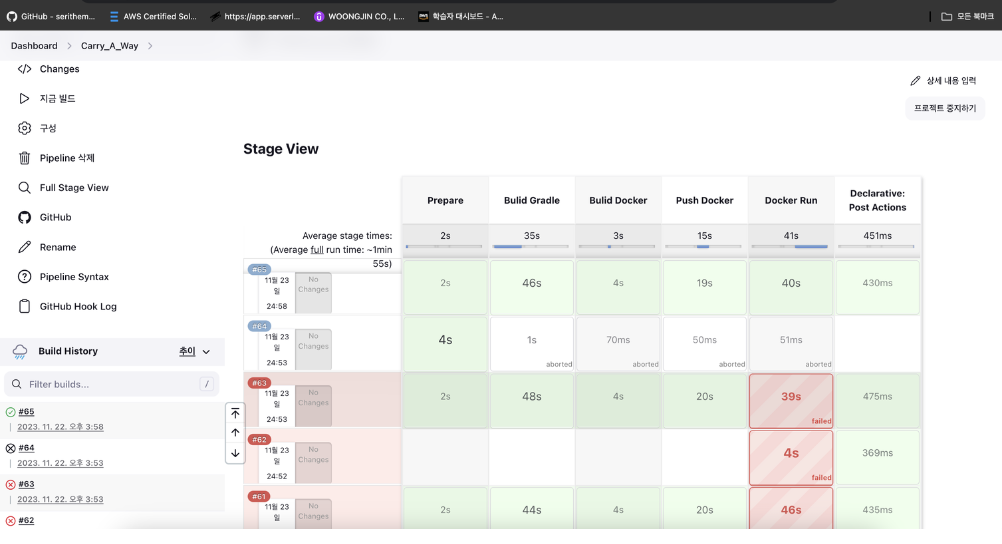Screen dimensions: 1002x544
Task: Open the 학습자 대시보드 bookmark
Action: click(461, 17)
